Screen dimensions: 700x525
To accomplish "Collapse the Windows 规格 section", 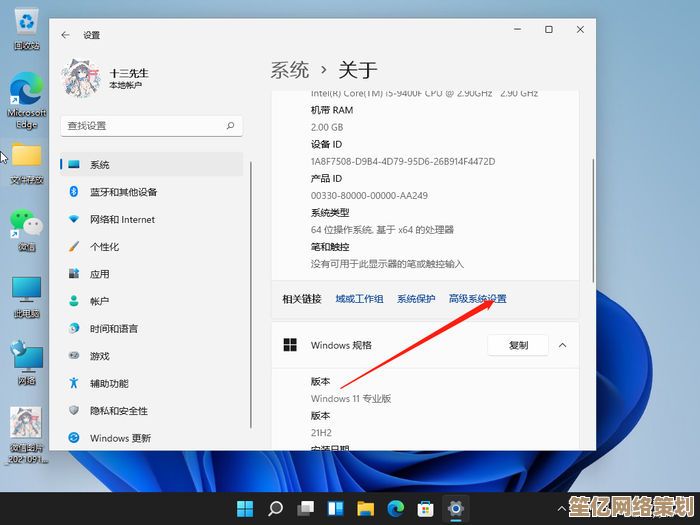I will [562, 345].
